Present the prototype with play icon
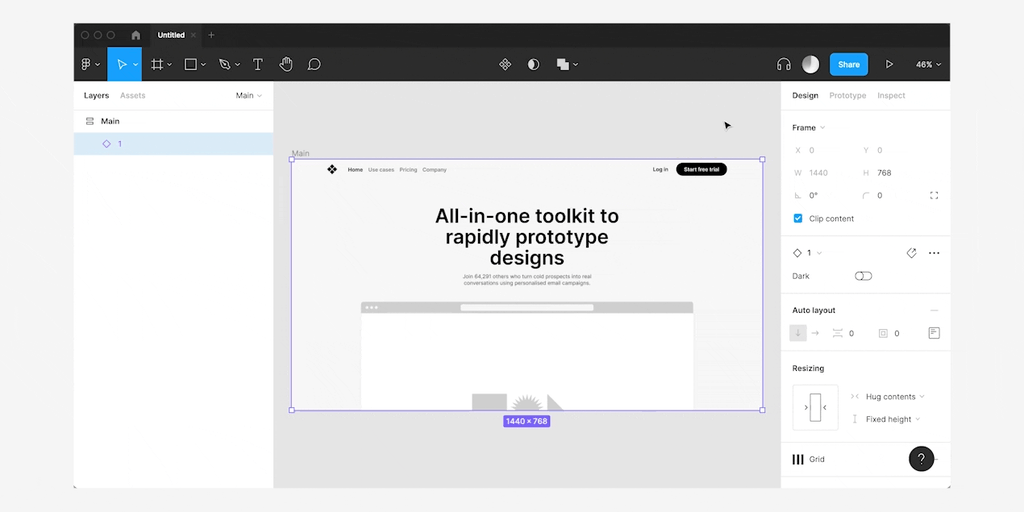 (889, 64)
